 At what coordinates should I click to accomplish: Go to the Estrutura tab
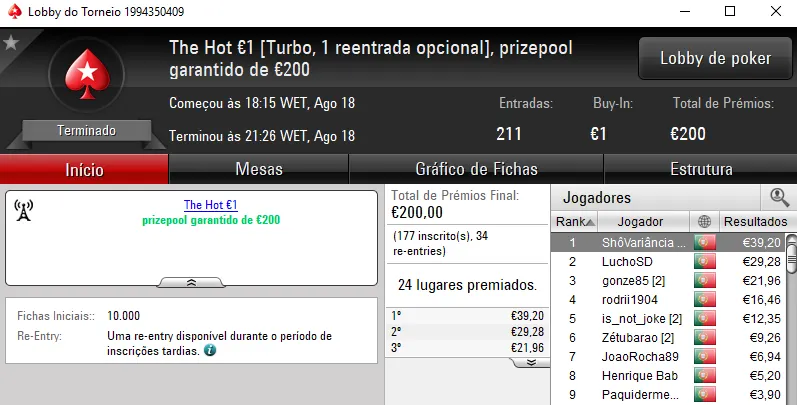(700, 169)
